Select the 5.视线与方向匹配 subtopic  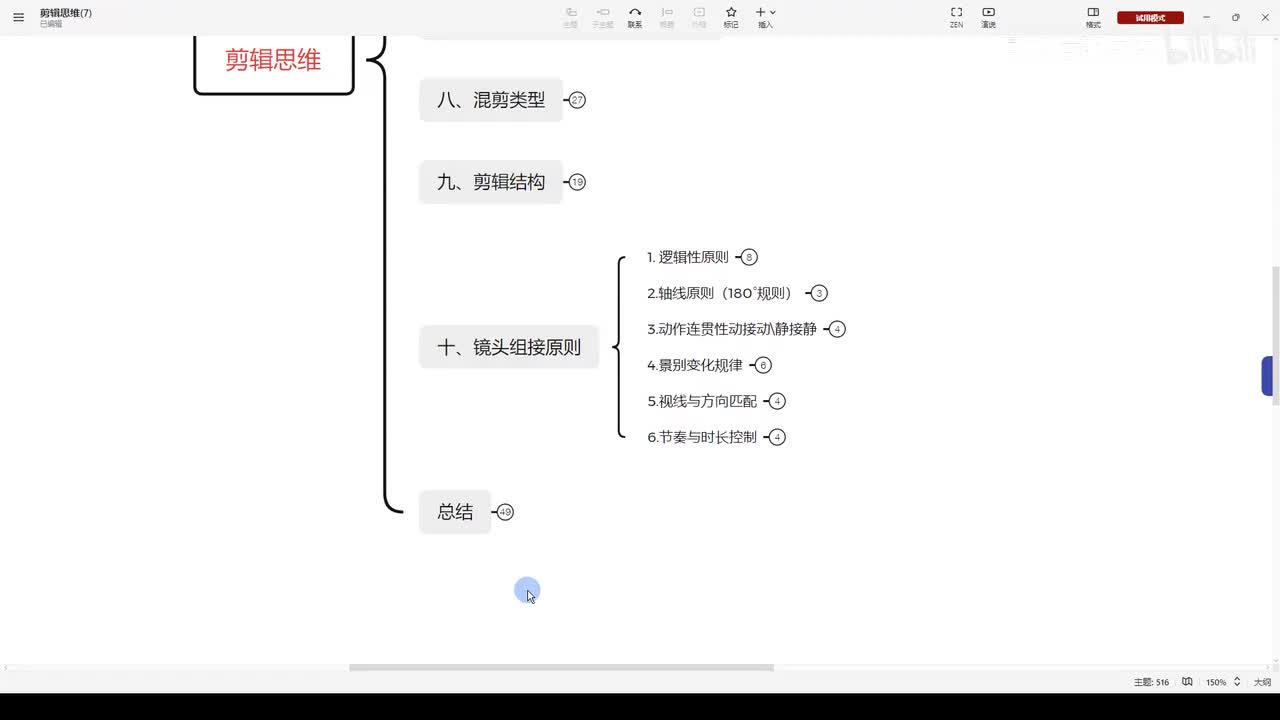[702, 401]
